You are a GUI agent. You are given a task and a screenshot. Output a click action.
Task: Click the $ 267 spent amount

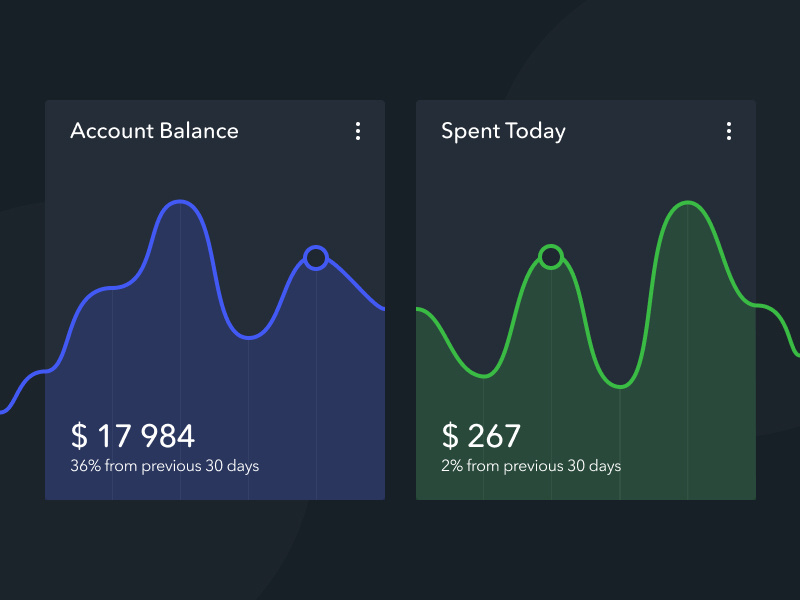[x=481, y=436]
